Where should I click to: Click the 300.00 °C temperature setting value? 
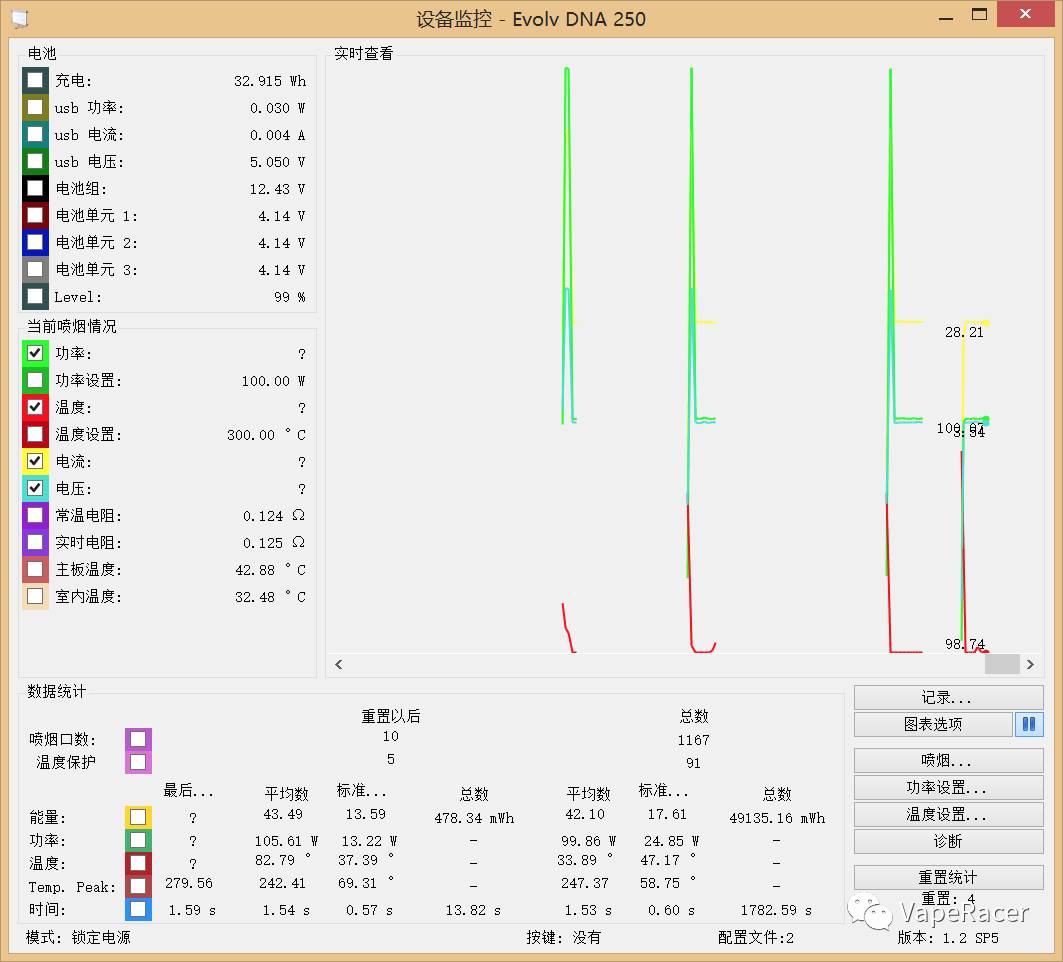(266, 435)
